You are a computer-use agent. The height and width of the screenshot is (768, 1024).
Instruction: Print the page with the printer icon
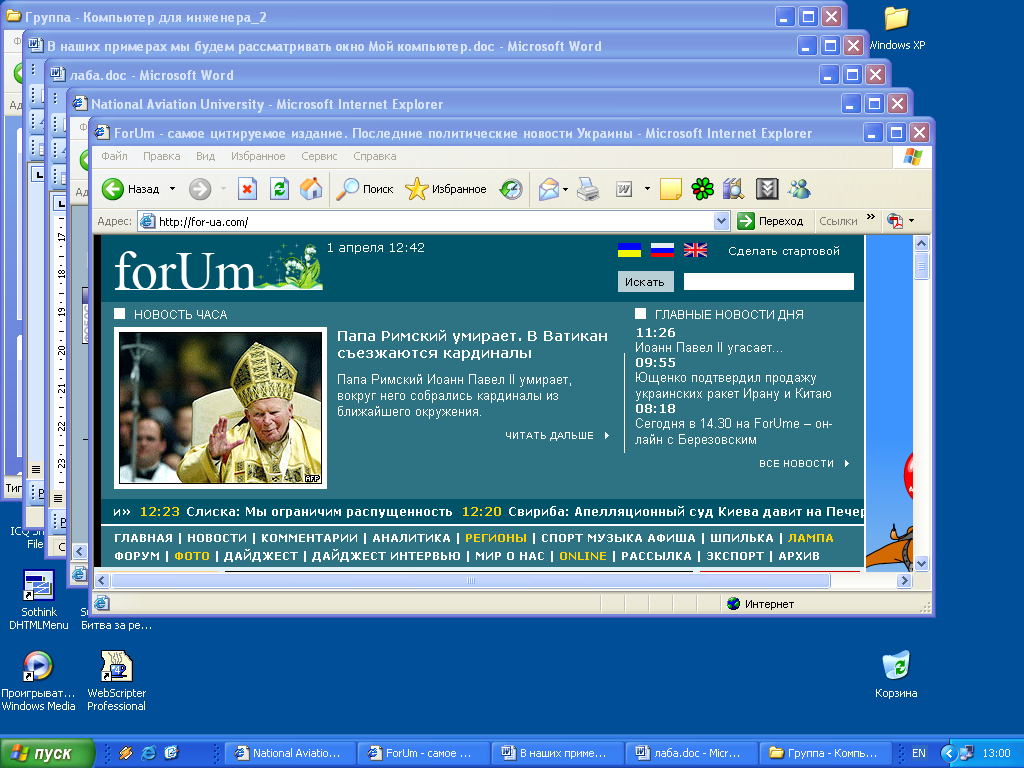[588, 189]
